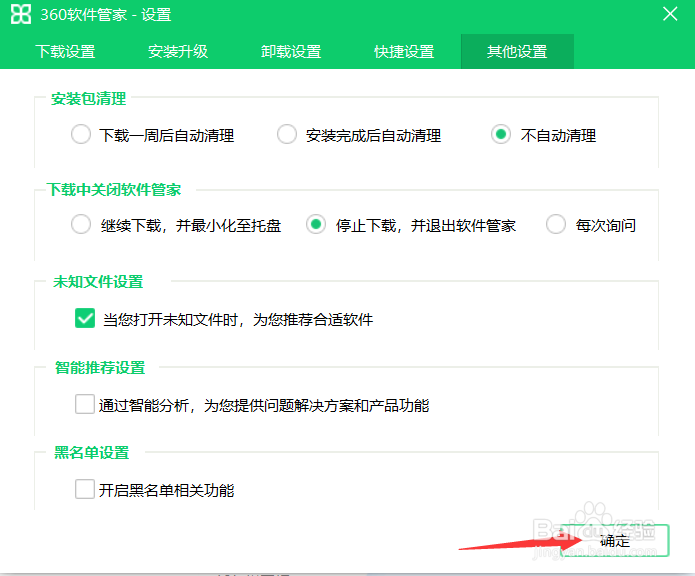The width and height of the screenshot is (695, 576).
Task: Enable 通过智能分析 recommendation checkbox
Action: (85, 404)
